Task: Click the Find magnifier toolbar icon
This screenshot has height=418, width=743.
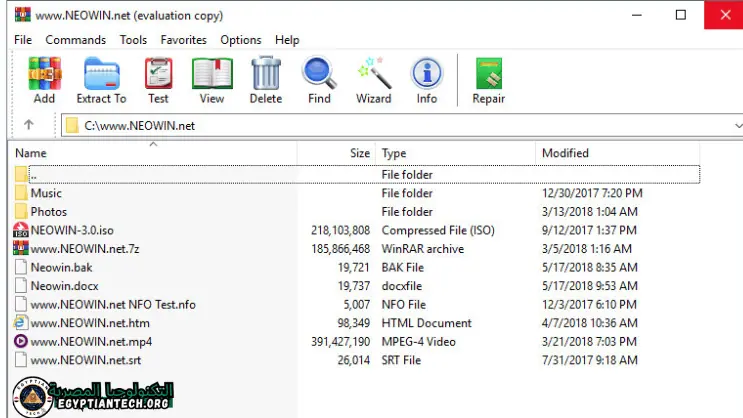Action: click(319, 73)
